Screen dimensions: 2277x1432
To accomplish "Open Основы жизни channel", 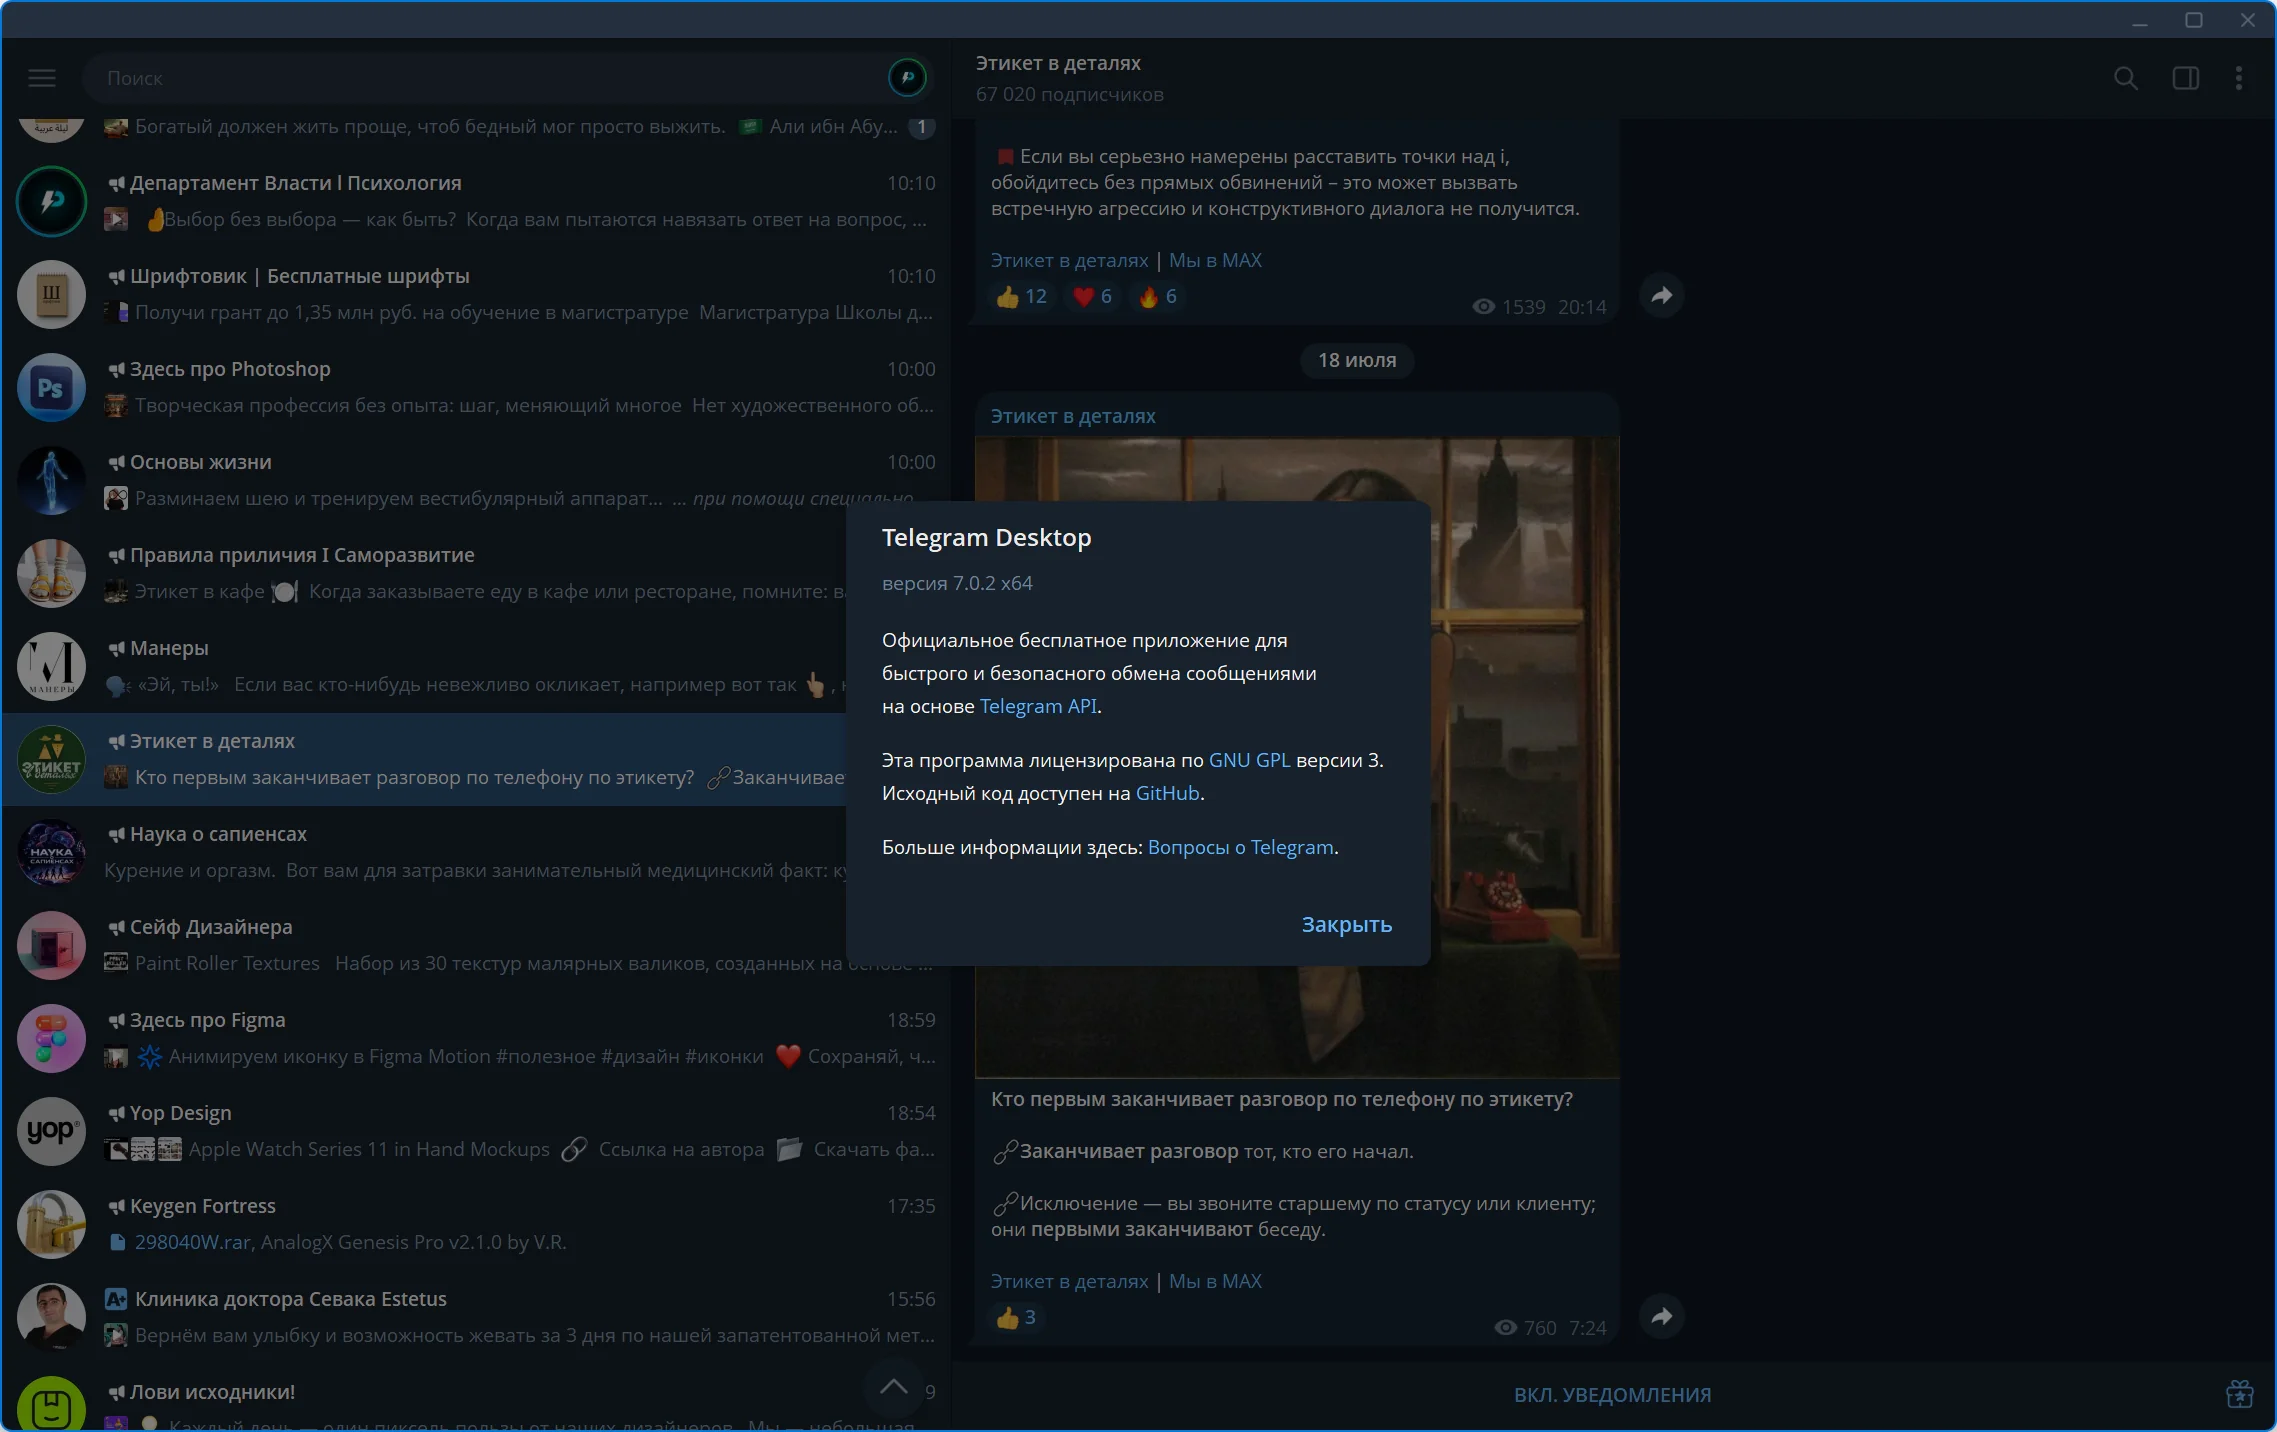I will (476, 480).
